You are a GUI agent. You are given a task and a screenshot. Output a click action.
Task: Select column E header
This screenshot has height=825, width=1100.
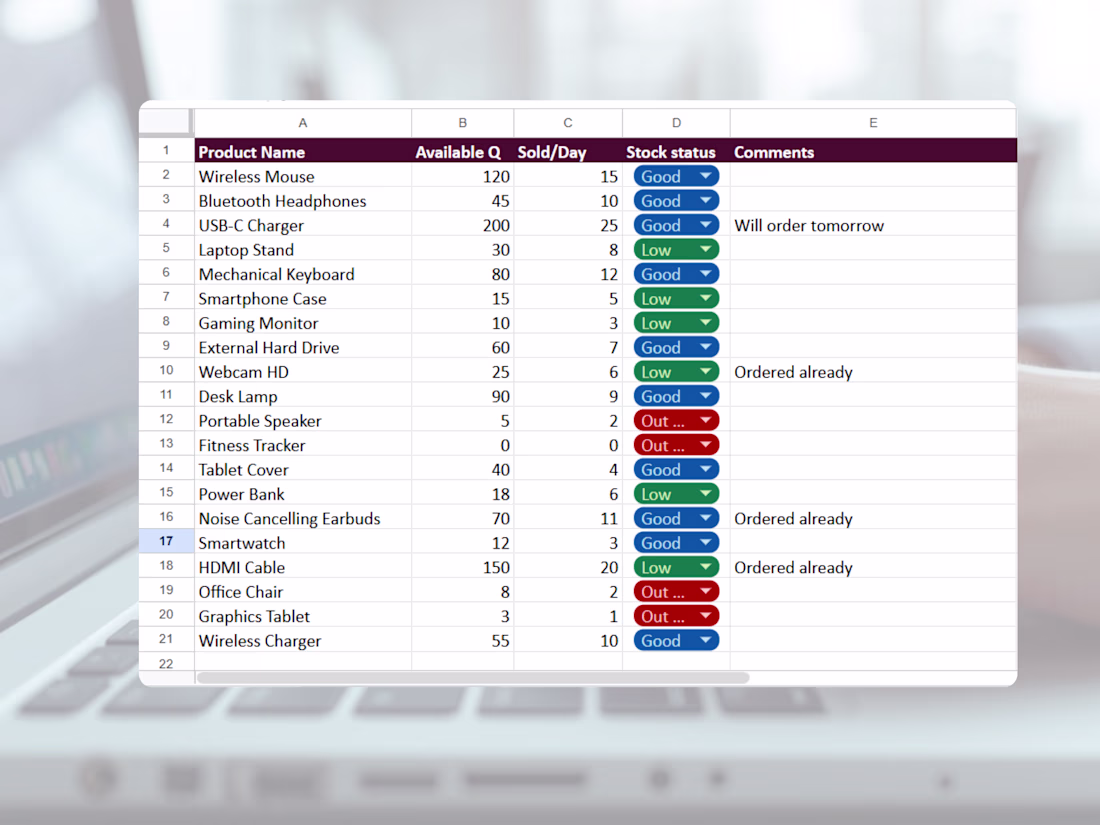tap(873, 123)
